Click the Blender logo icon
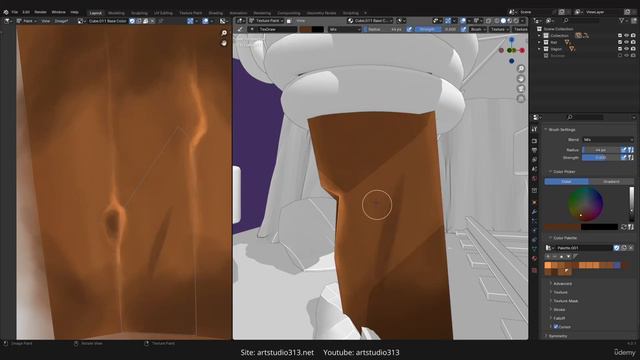 tap(6, 12)
